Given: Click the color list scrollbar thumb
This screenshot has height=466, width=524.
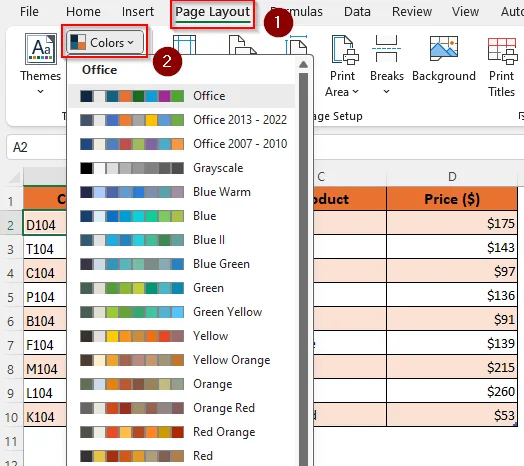Looking at the screenshot, I should click(x=303, y=269).
